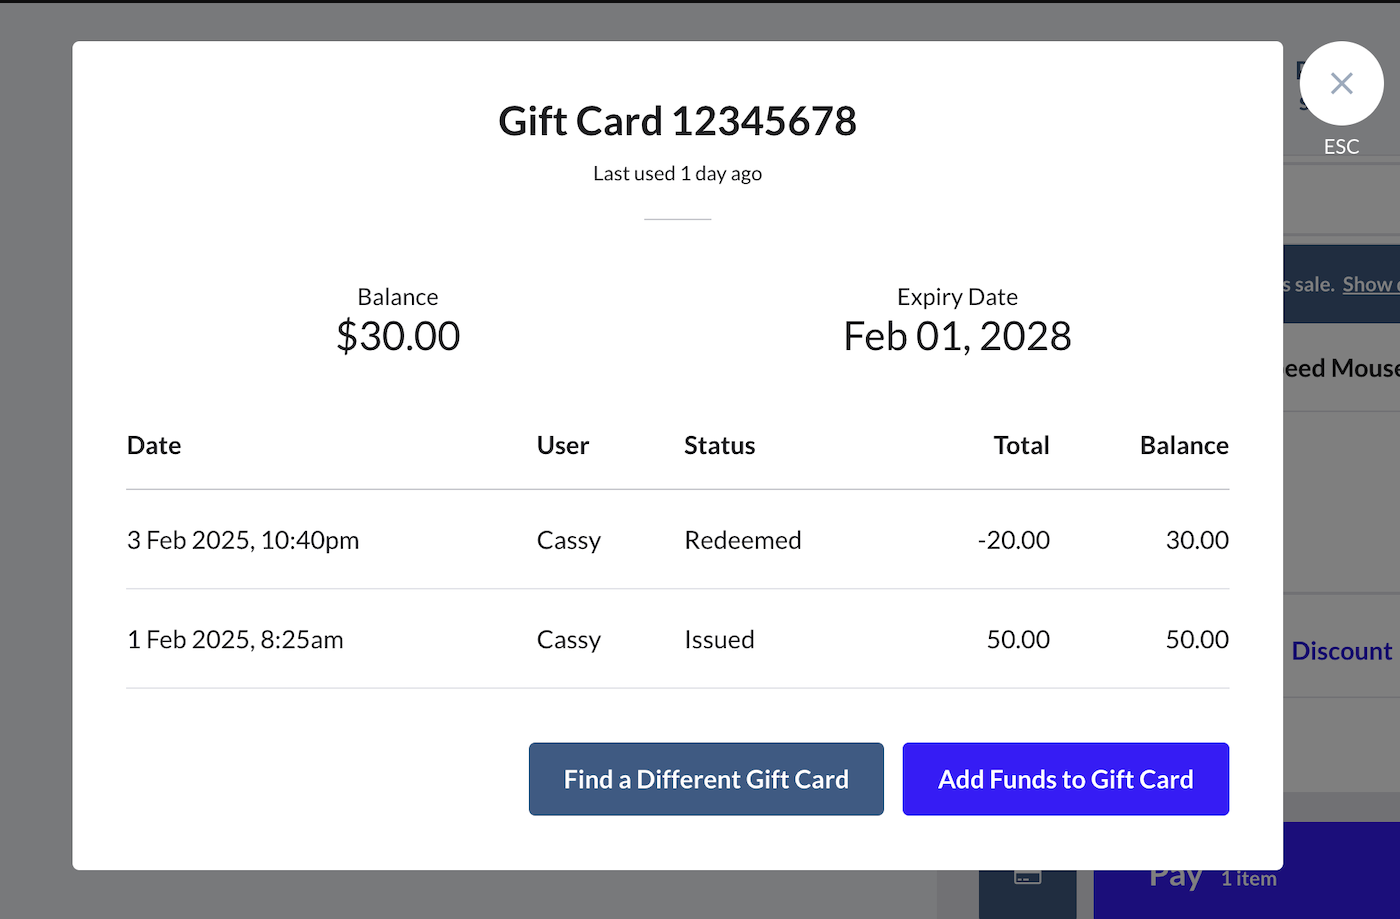Click the -20.00 redeemed total
1400x919 pixels.
click(x=1014, y=540)
